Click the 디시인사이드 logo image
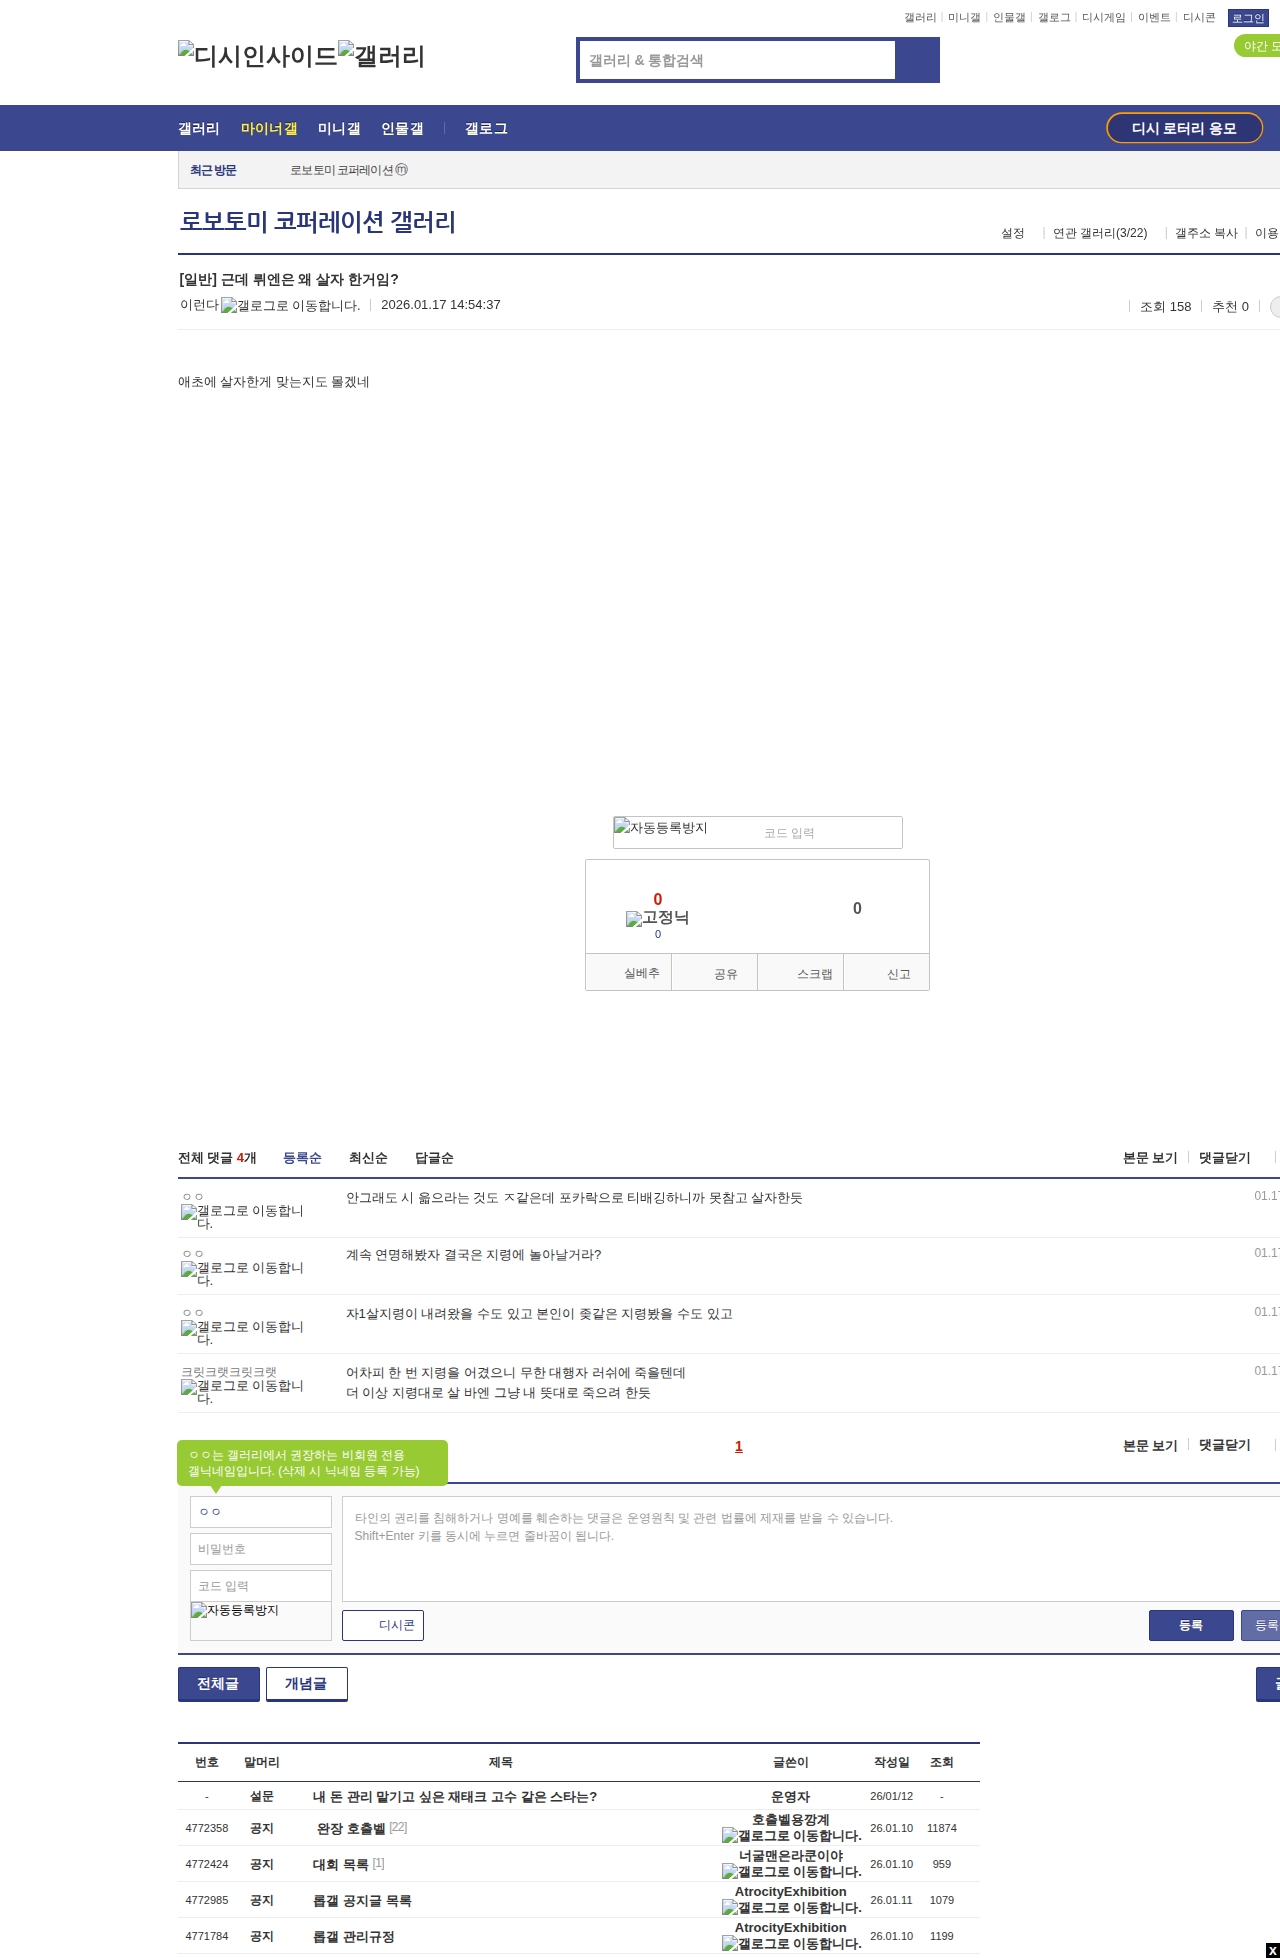The width and height of the screenshot is (1280, 1958). (258, 56)
